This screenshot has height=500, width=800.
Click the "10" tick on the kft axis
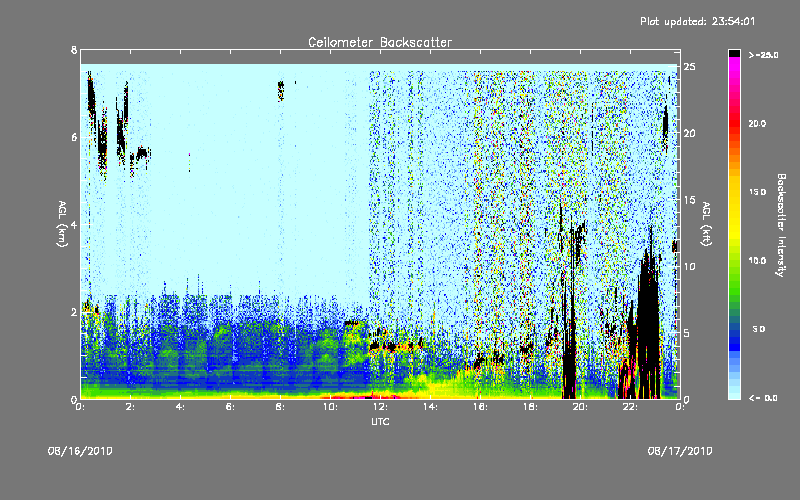pos(689,266)
